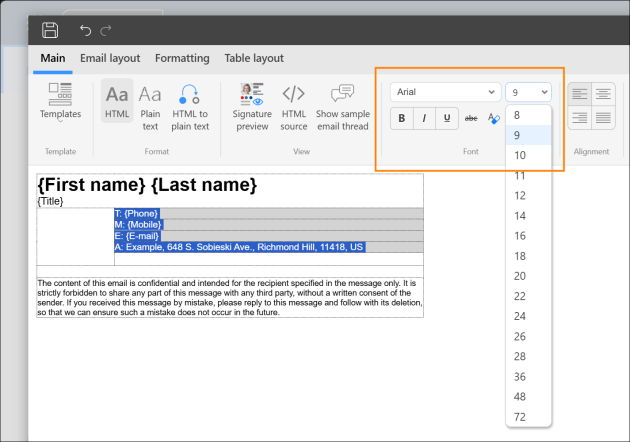Click the {Title} placeholder
Viewport: 630px width, 442px height.
click(x=50, y=201)
